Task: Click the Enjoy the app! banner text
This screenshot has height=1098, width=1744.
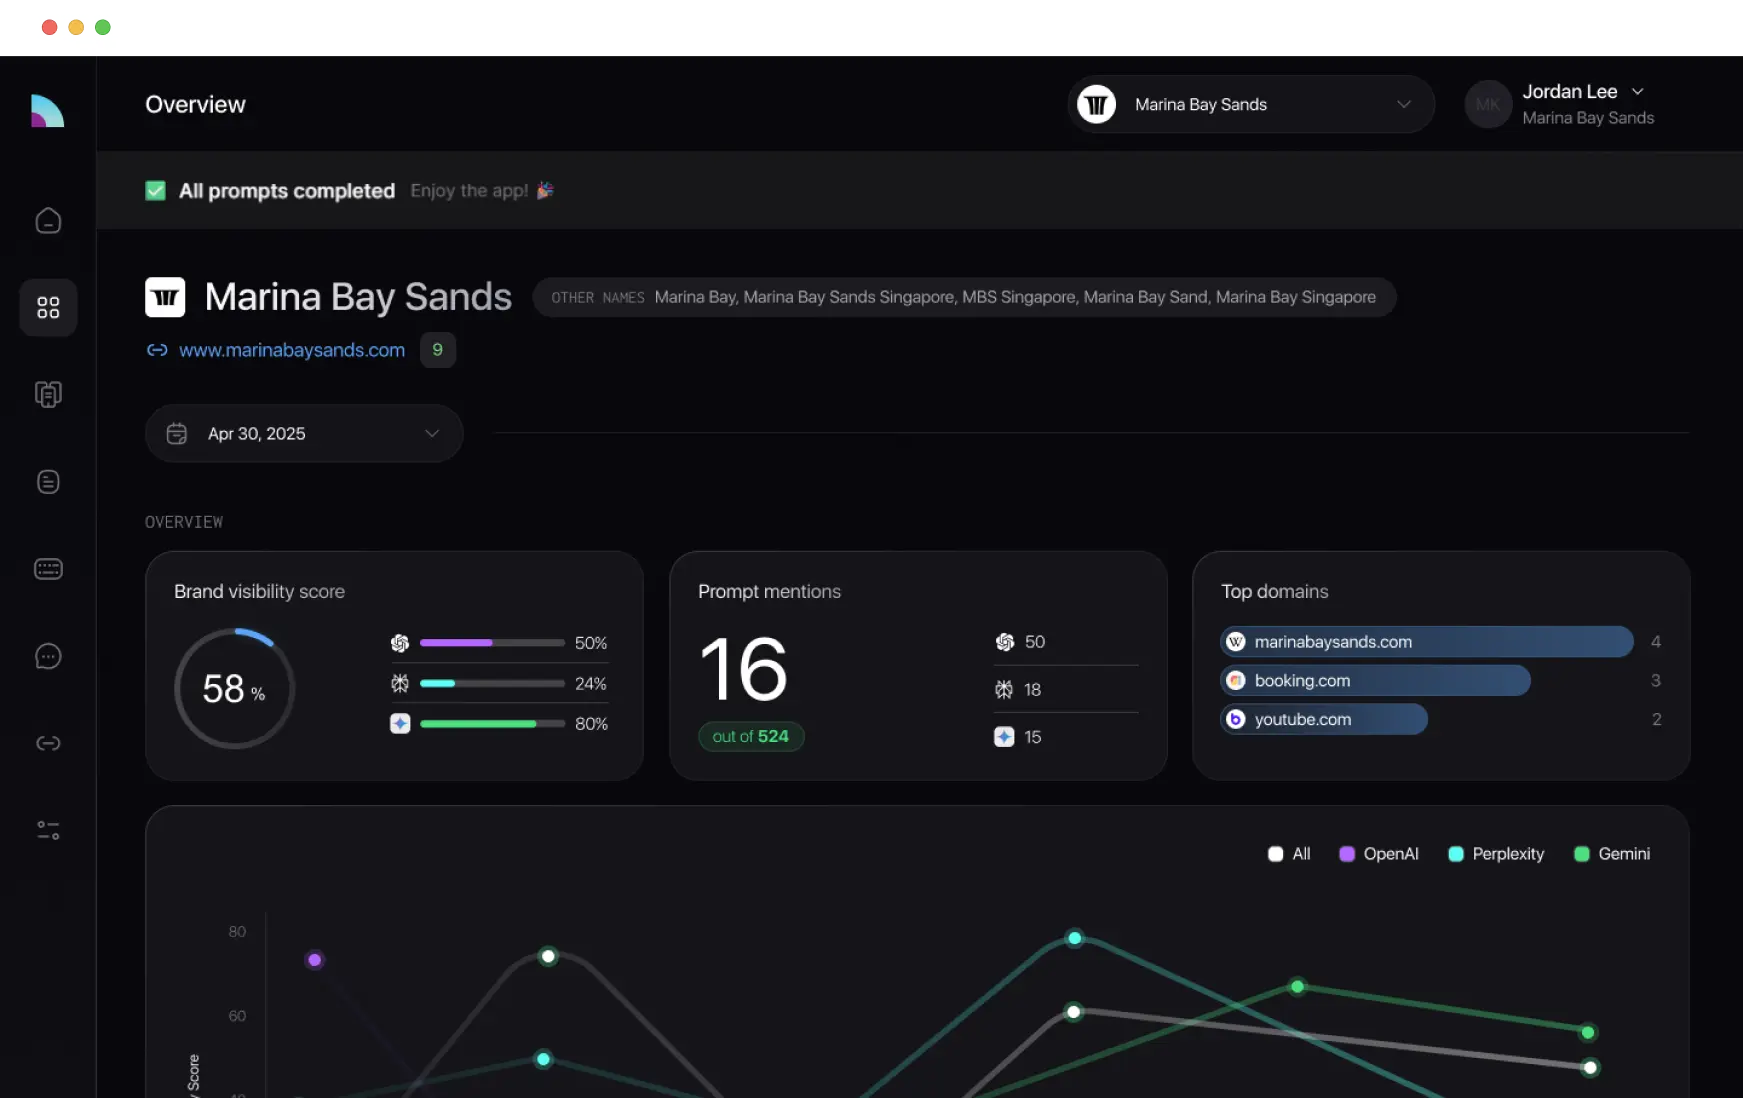Action: pos(469,190)
